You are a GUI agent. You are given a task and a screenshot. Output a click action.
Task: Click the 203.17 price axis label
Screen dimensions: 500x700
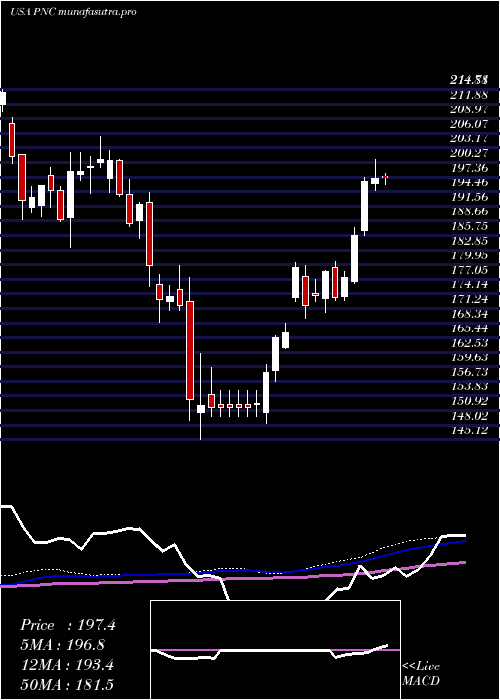coord(468,138)
